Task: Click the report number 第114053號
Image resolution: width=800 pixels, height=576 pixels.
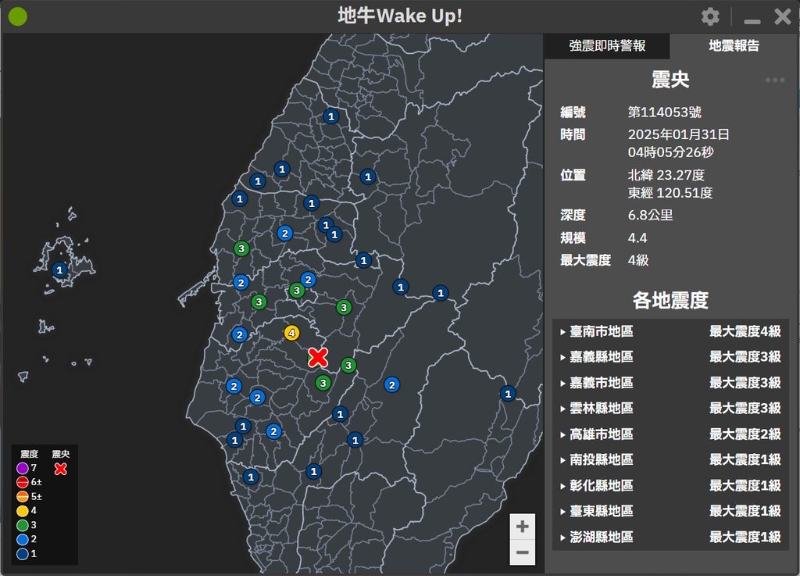Action: 664,112
